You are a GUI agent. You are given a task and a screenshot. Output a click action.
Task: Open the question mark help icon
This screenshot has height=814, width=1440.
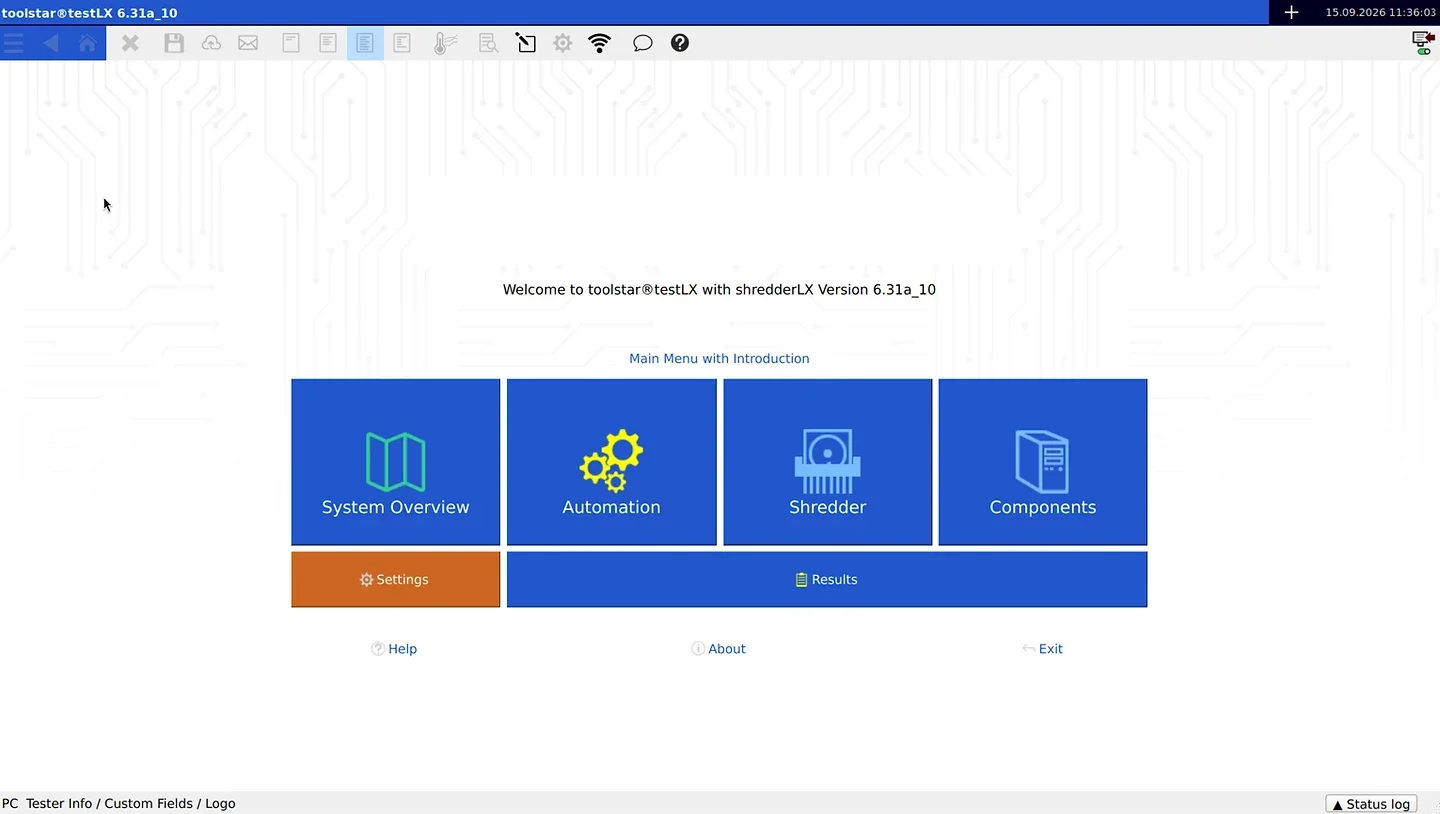pos(680,43)
